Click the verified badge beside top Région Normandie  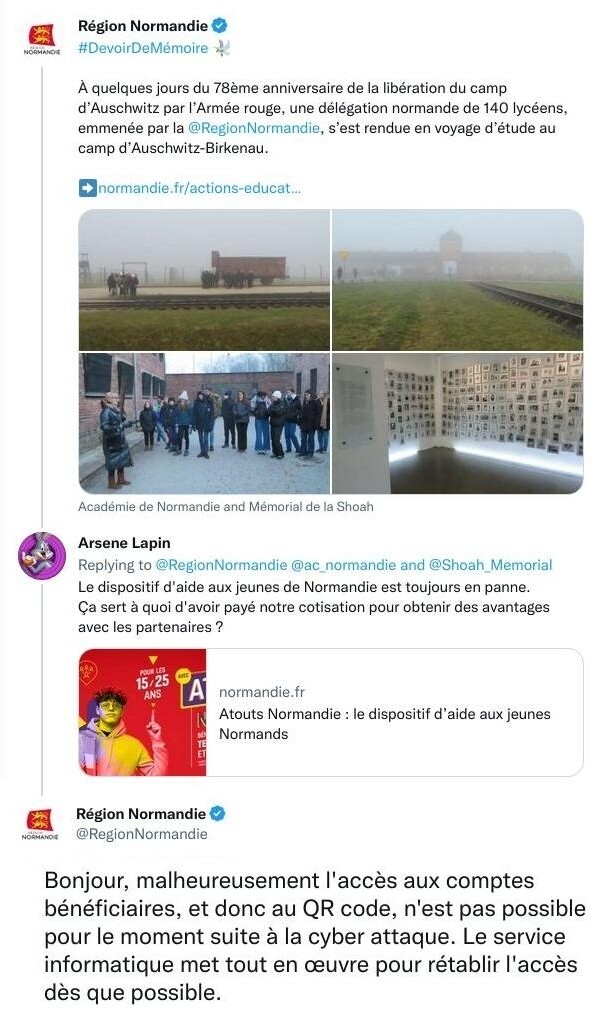click(x=220, y=26)
